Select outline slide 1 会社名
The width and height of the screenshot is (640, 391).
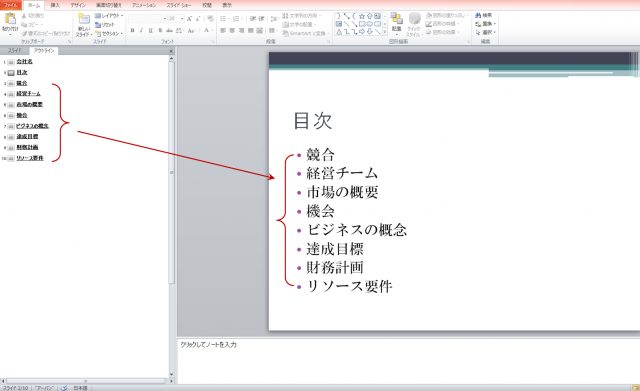point(24,62)
